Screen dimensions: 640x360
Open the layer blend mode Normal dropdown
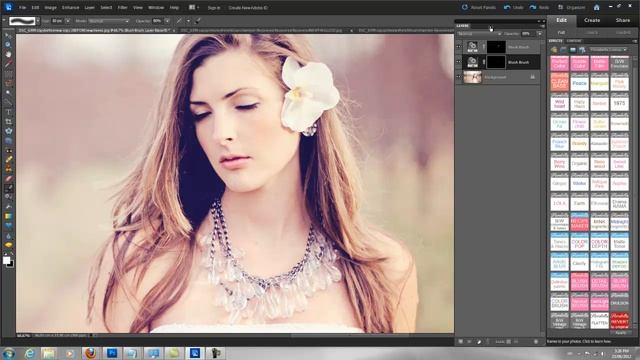[x=480, y=34]
